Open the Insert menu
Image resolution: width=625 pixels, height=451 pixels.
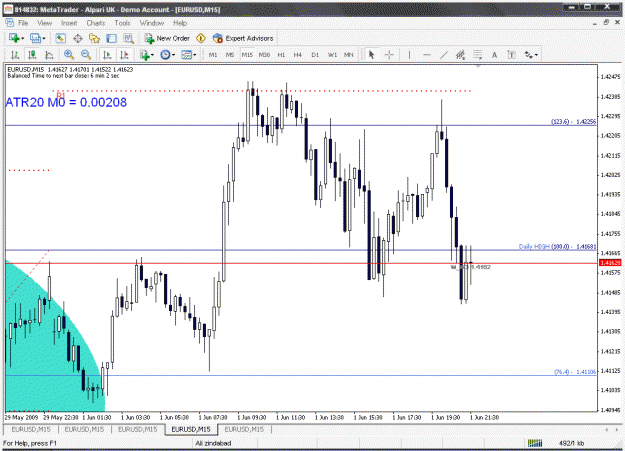(69, 23)
